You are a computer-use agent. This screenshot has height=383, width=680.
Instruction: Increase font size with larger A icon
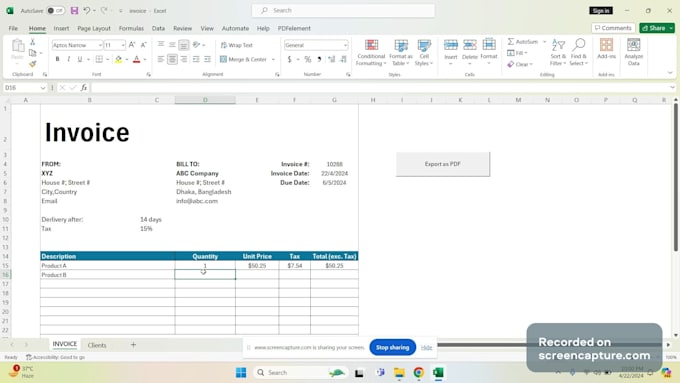[x=132, y=45]
